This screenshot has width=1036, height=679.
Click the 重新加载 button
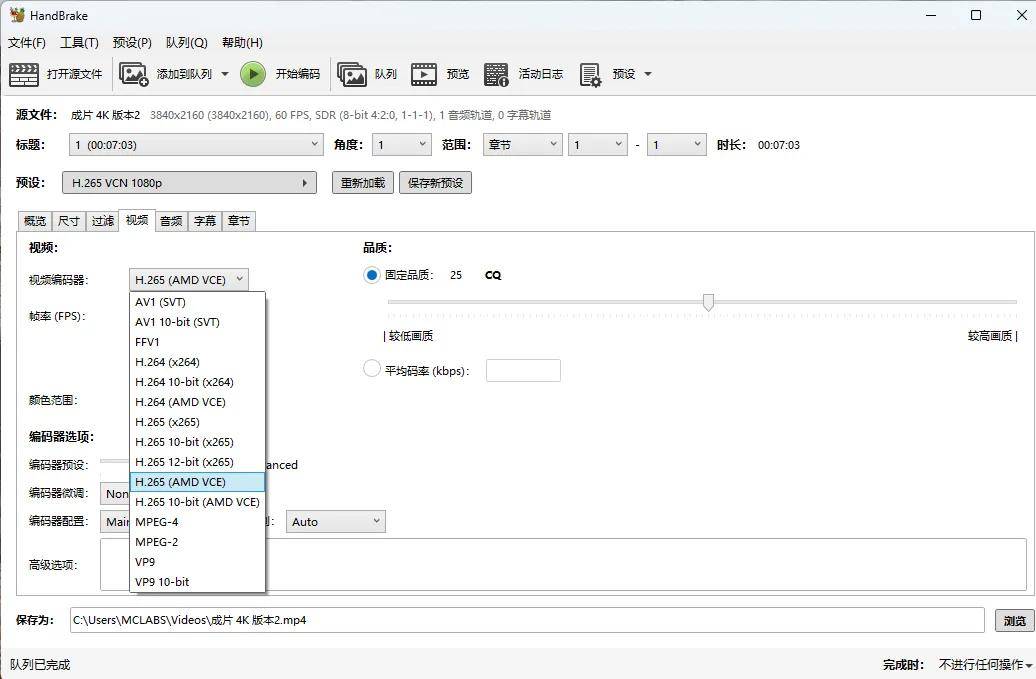(363, 183)
